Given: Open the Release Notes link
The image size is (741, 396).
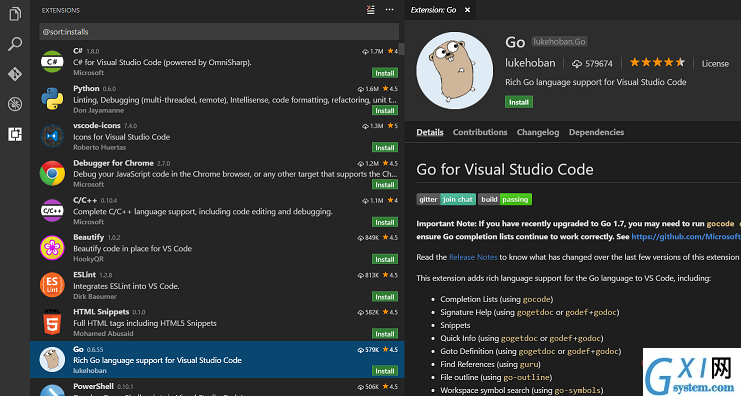Looking at the screenshot, I should coord(473,257).
